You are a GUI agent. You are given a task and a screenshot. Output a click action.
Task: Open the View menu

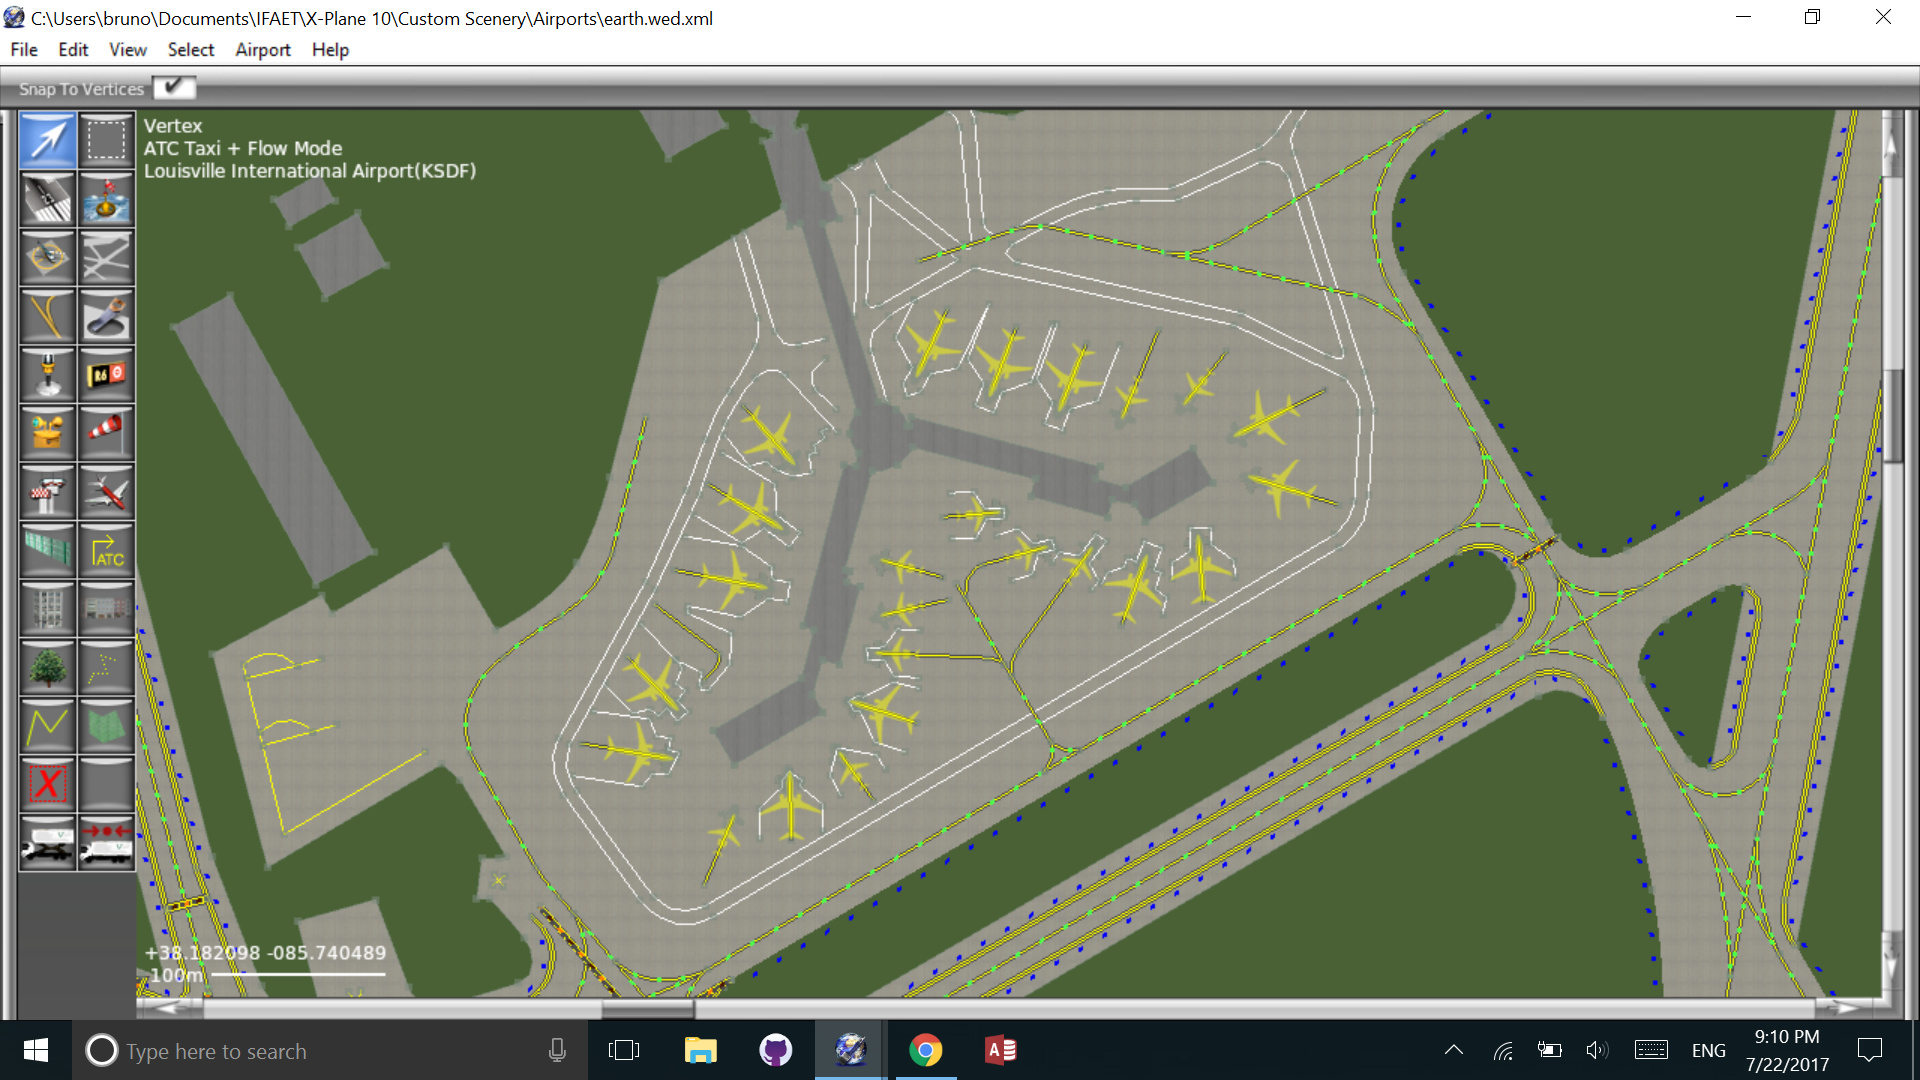[x=127, y=50]
